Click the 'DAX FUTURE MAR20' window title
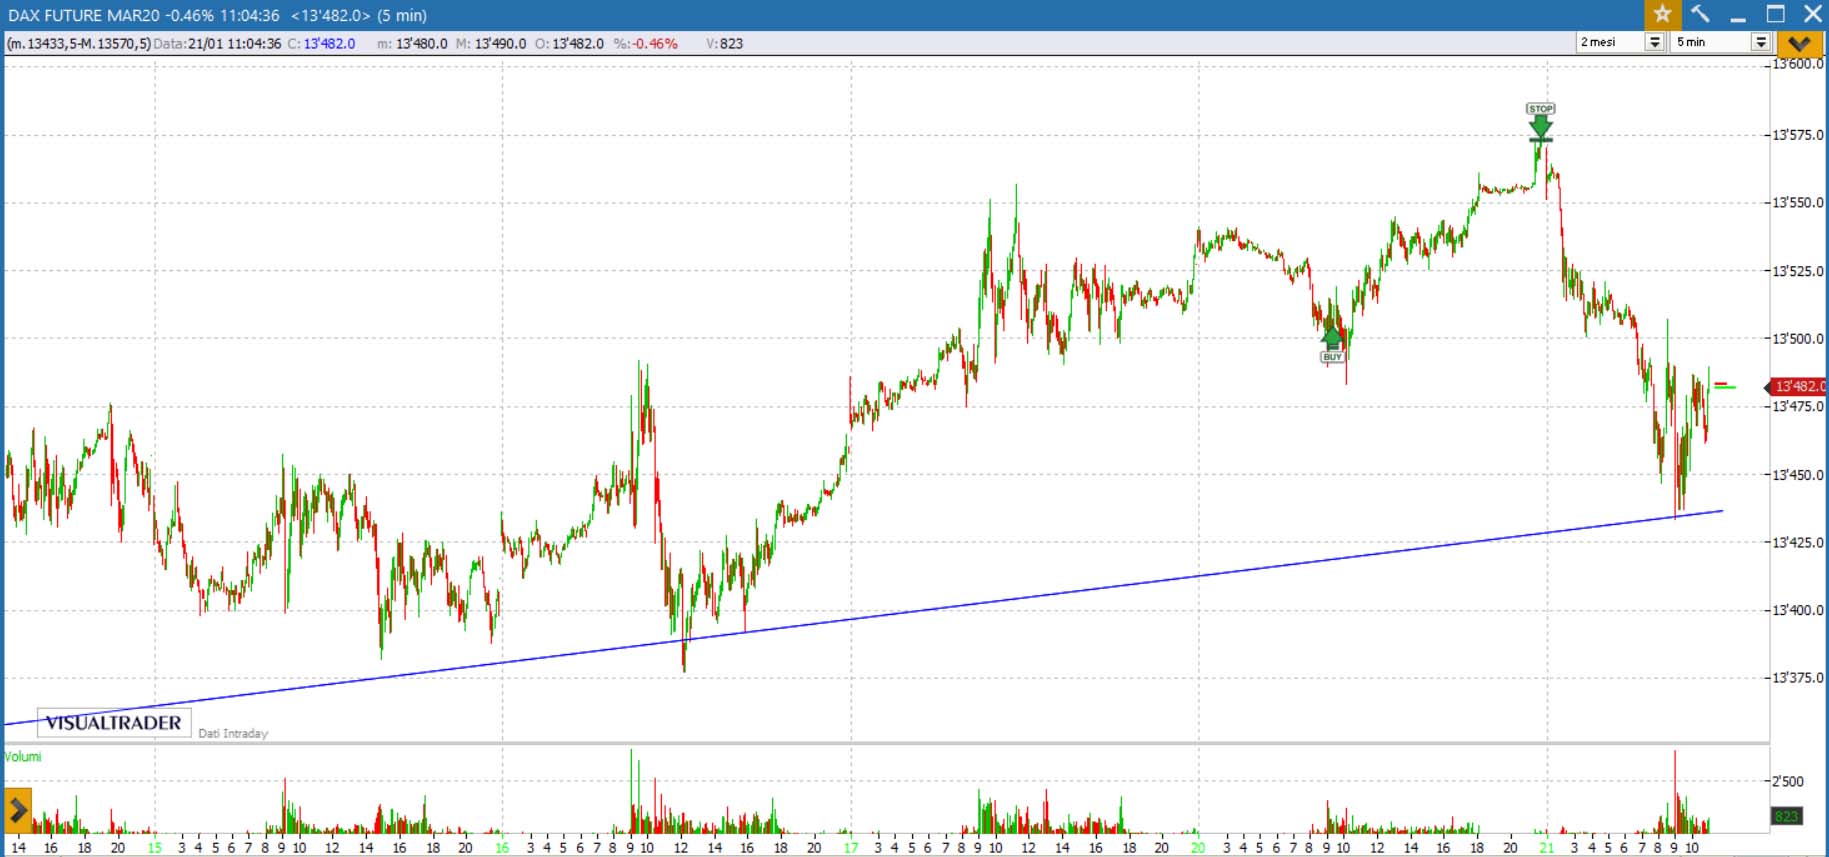The height and width of the screenshot is (857, 1829). click(84, 15)
